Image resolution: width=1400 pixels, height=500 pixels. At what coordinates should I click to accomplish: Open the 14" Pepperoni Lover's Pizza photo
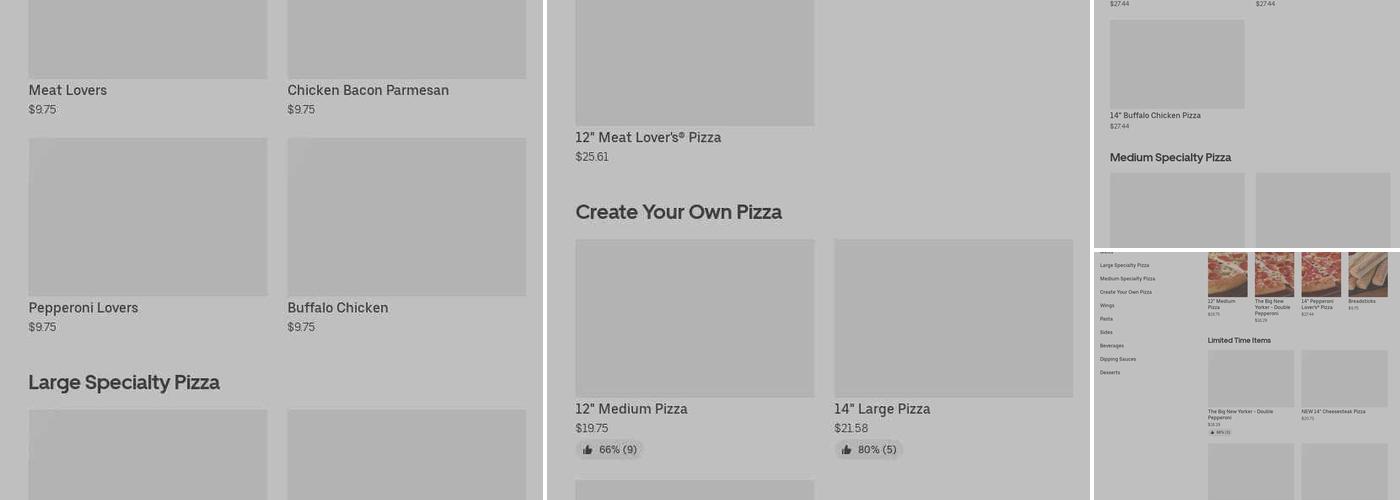point(1321,274)
